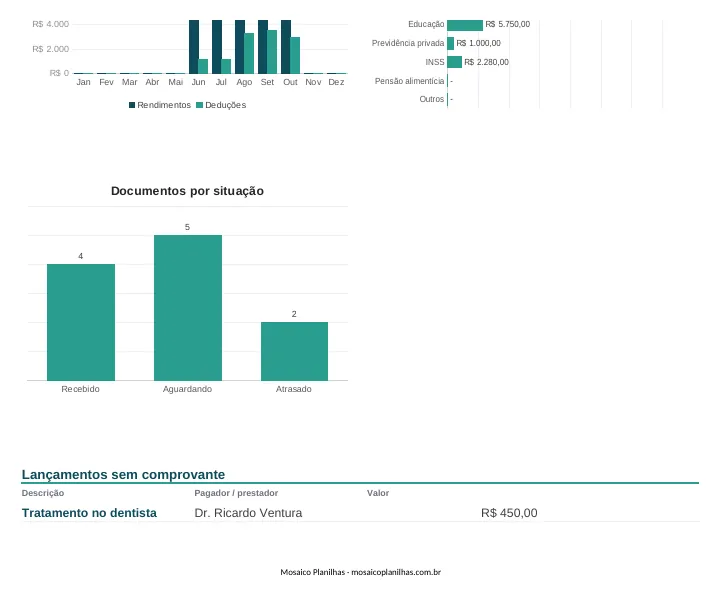
Task: Click the data label 4 above Recebido
Action: click(81, 256)
